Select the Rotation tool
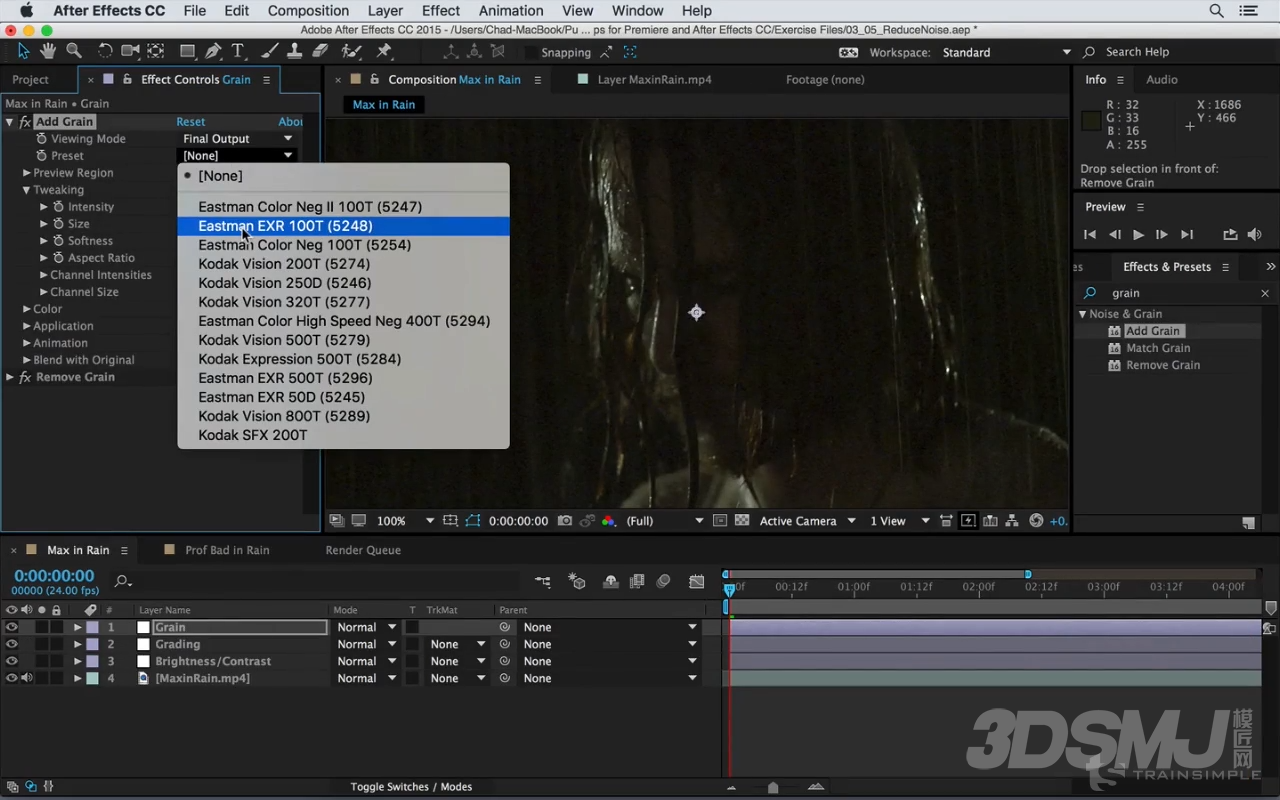Screen dimensions: 1280x800 105,51
